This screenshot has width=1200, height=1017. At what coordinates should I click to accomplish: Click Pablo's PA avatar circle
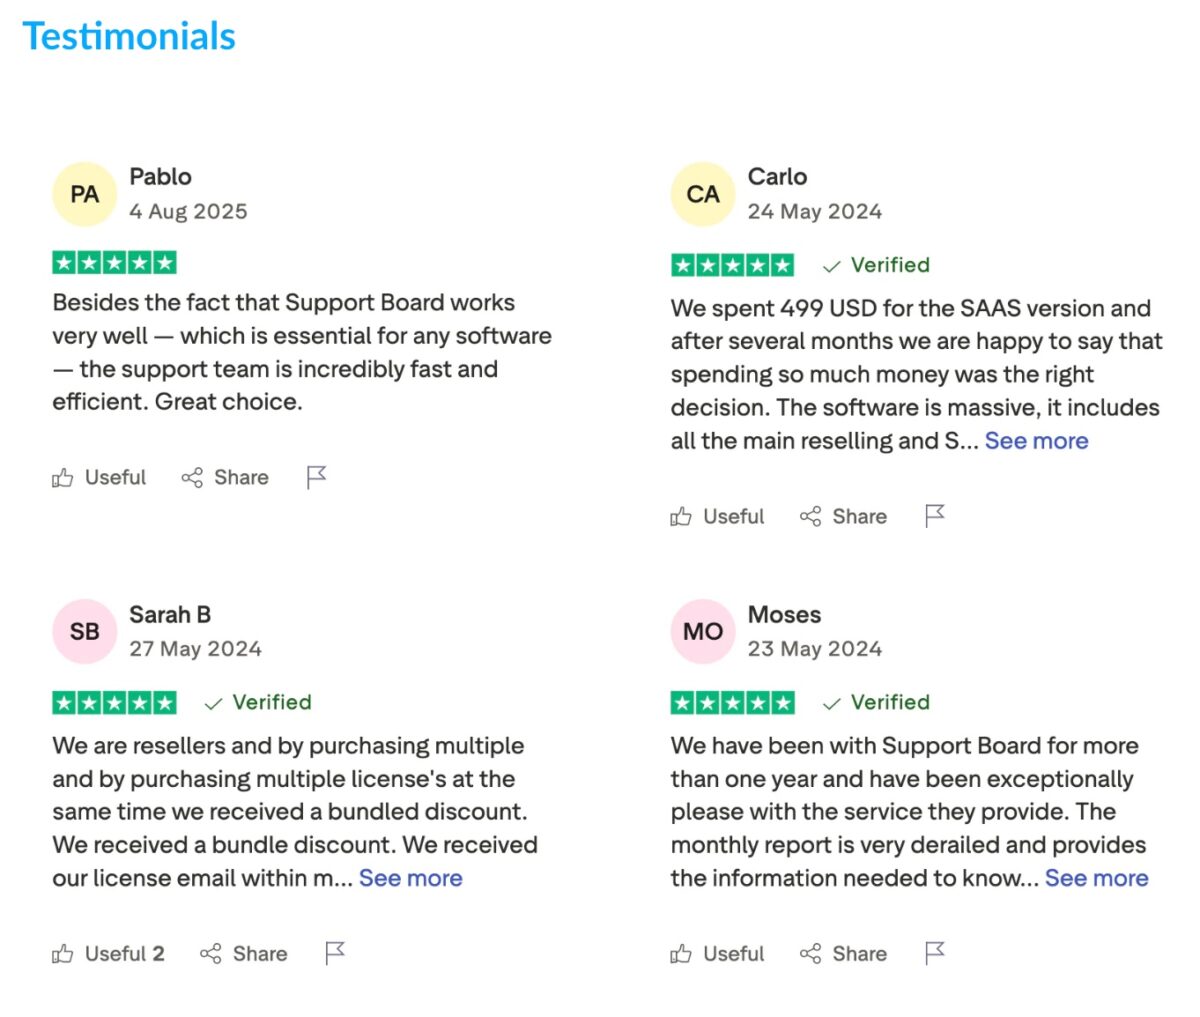click(85, 194)
